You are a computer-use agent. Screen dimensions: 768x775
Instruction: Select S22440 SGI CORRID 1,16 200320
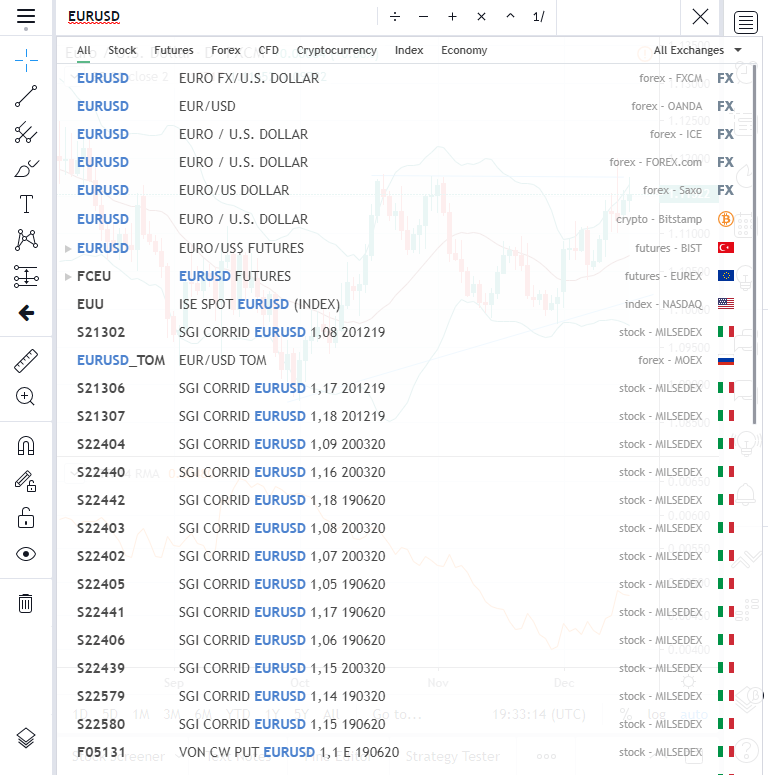click(x=404, y=472)
